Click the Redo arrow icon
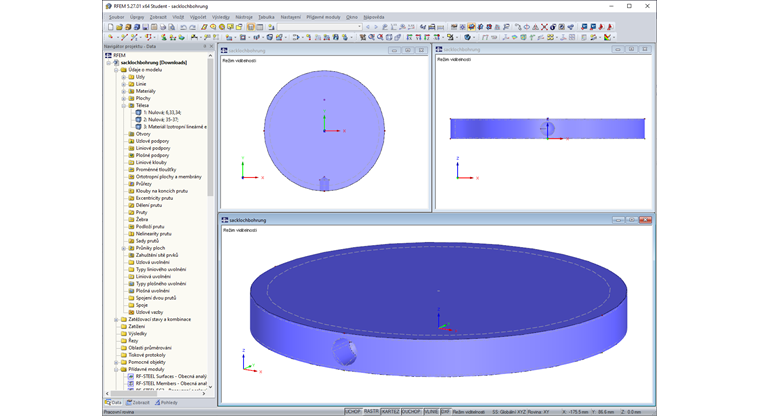The image size is (760, 416). point(192,27)
